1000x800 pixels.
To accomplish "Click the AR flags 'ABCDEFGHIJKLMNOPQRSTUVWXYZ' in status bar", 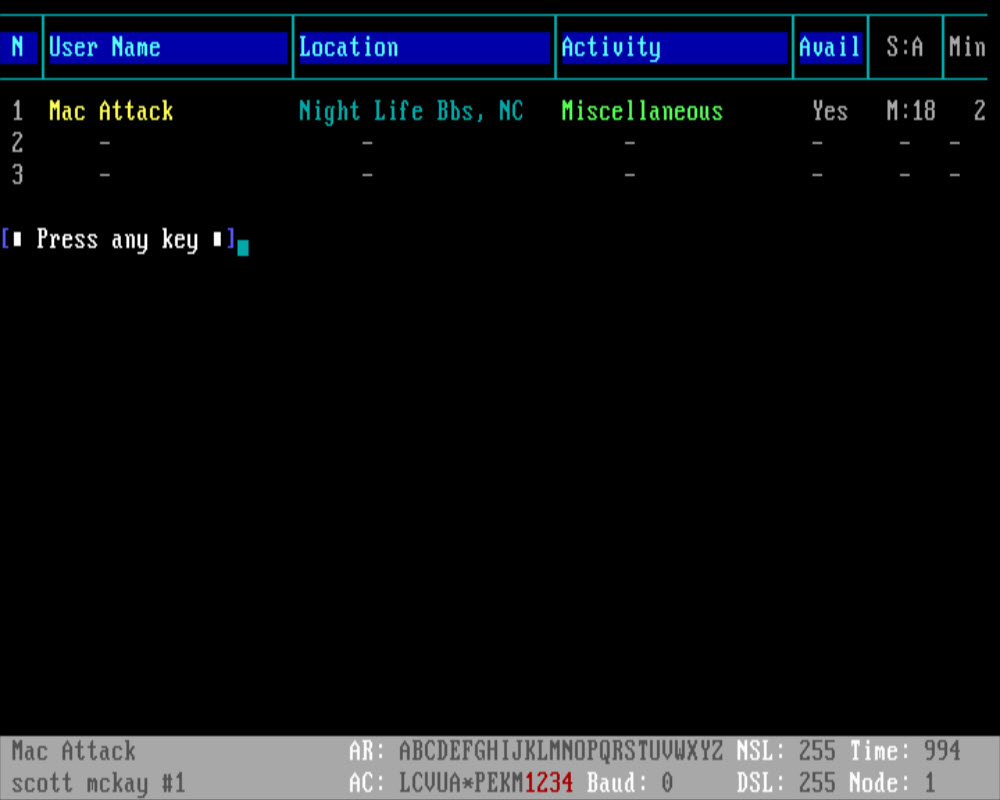I will click(560, 751).
